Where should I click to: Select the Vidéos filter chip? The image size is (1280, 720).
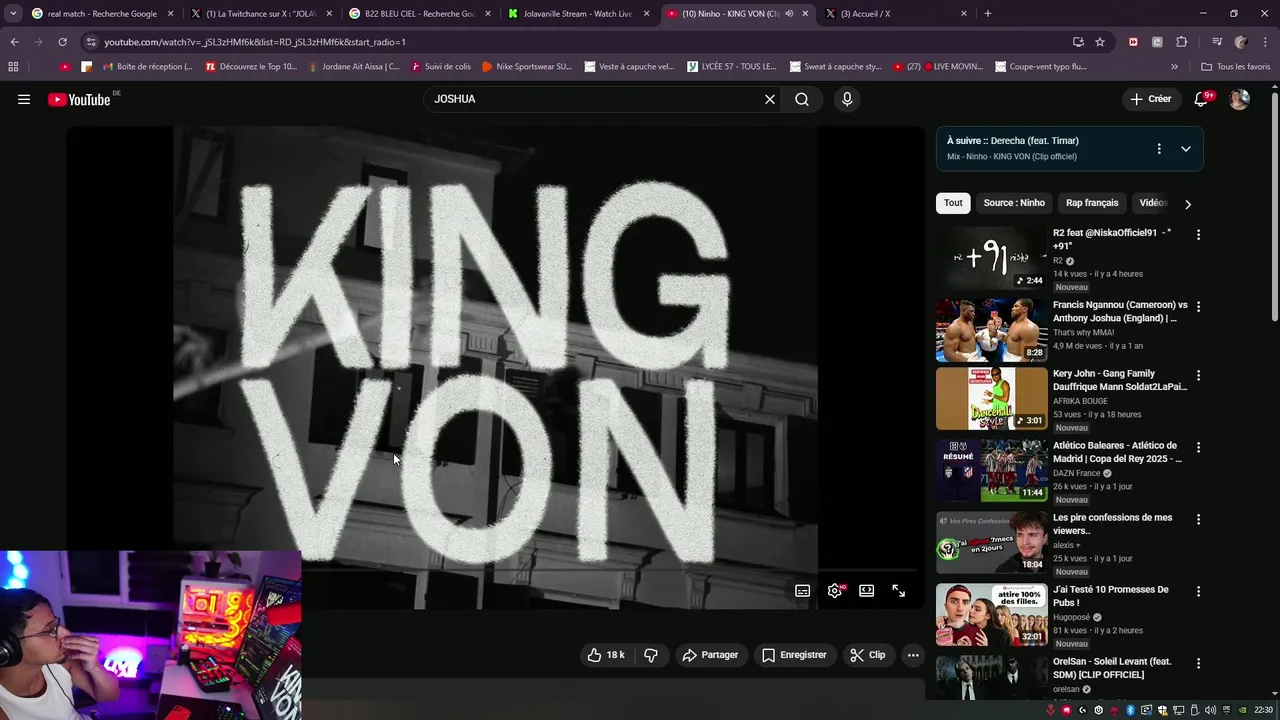[x=1153, y=203]
